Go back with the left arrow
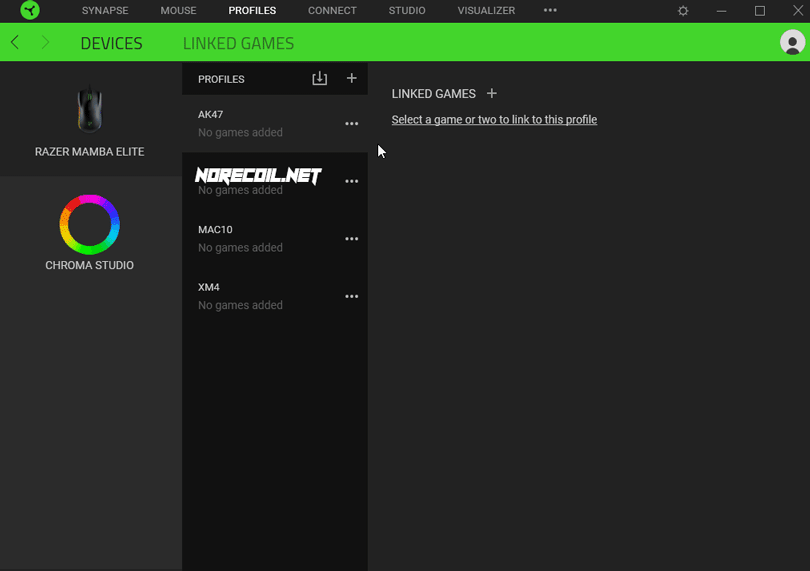810x571 pixels. [15, 42]
